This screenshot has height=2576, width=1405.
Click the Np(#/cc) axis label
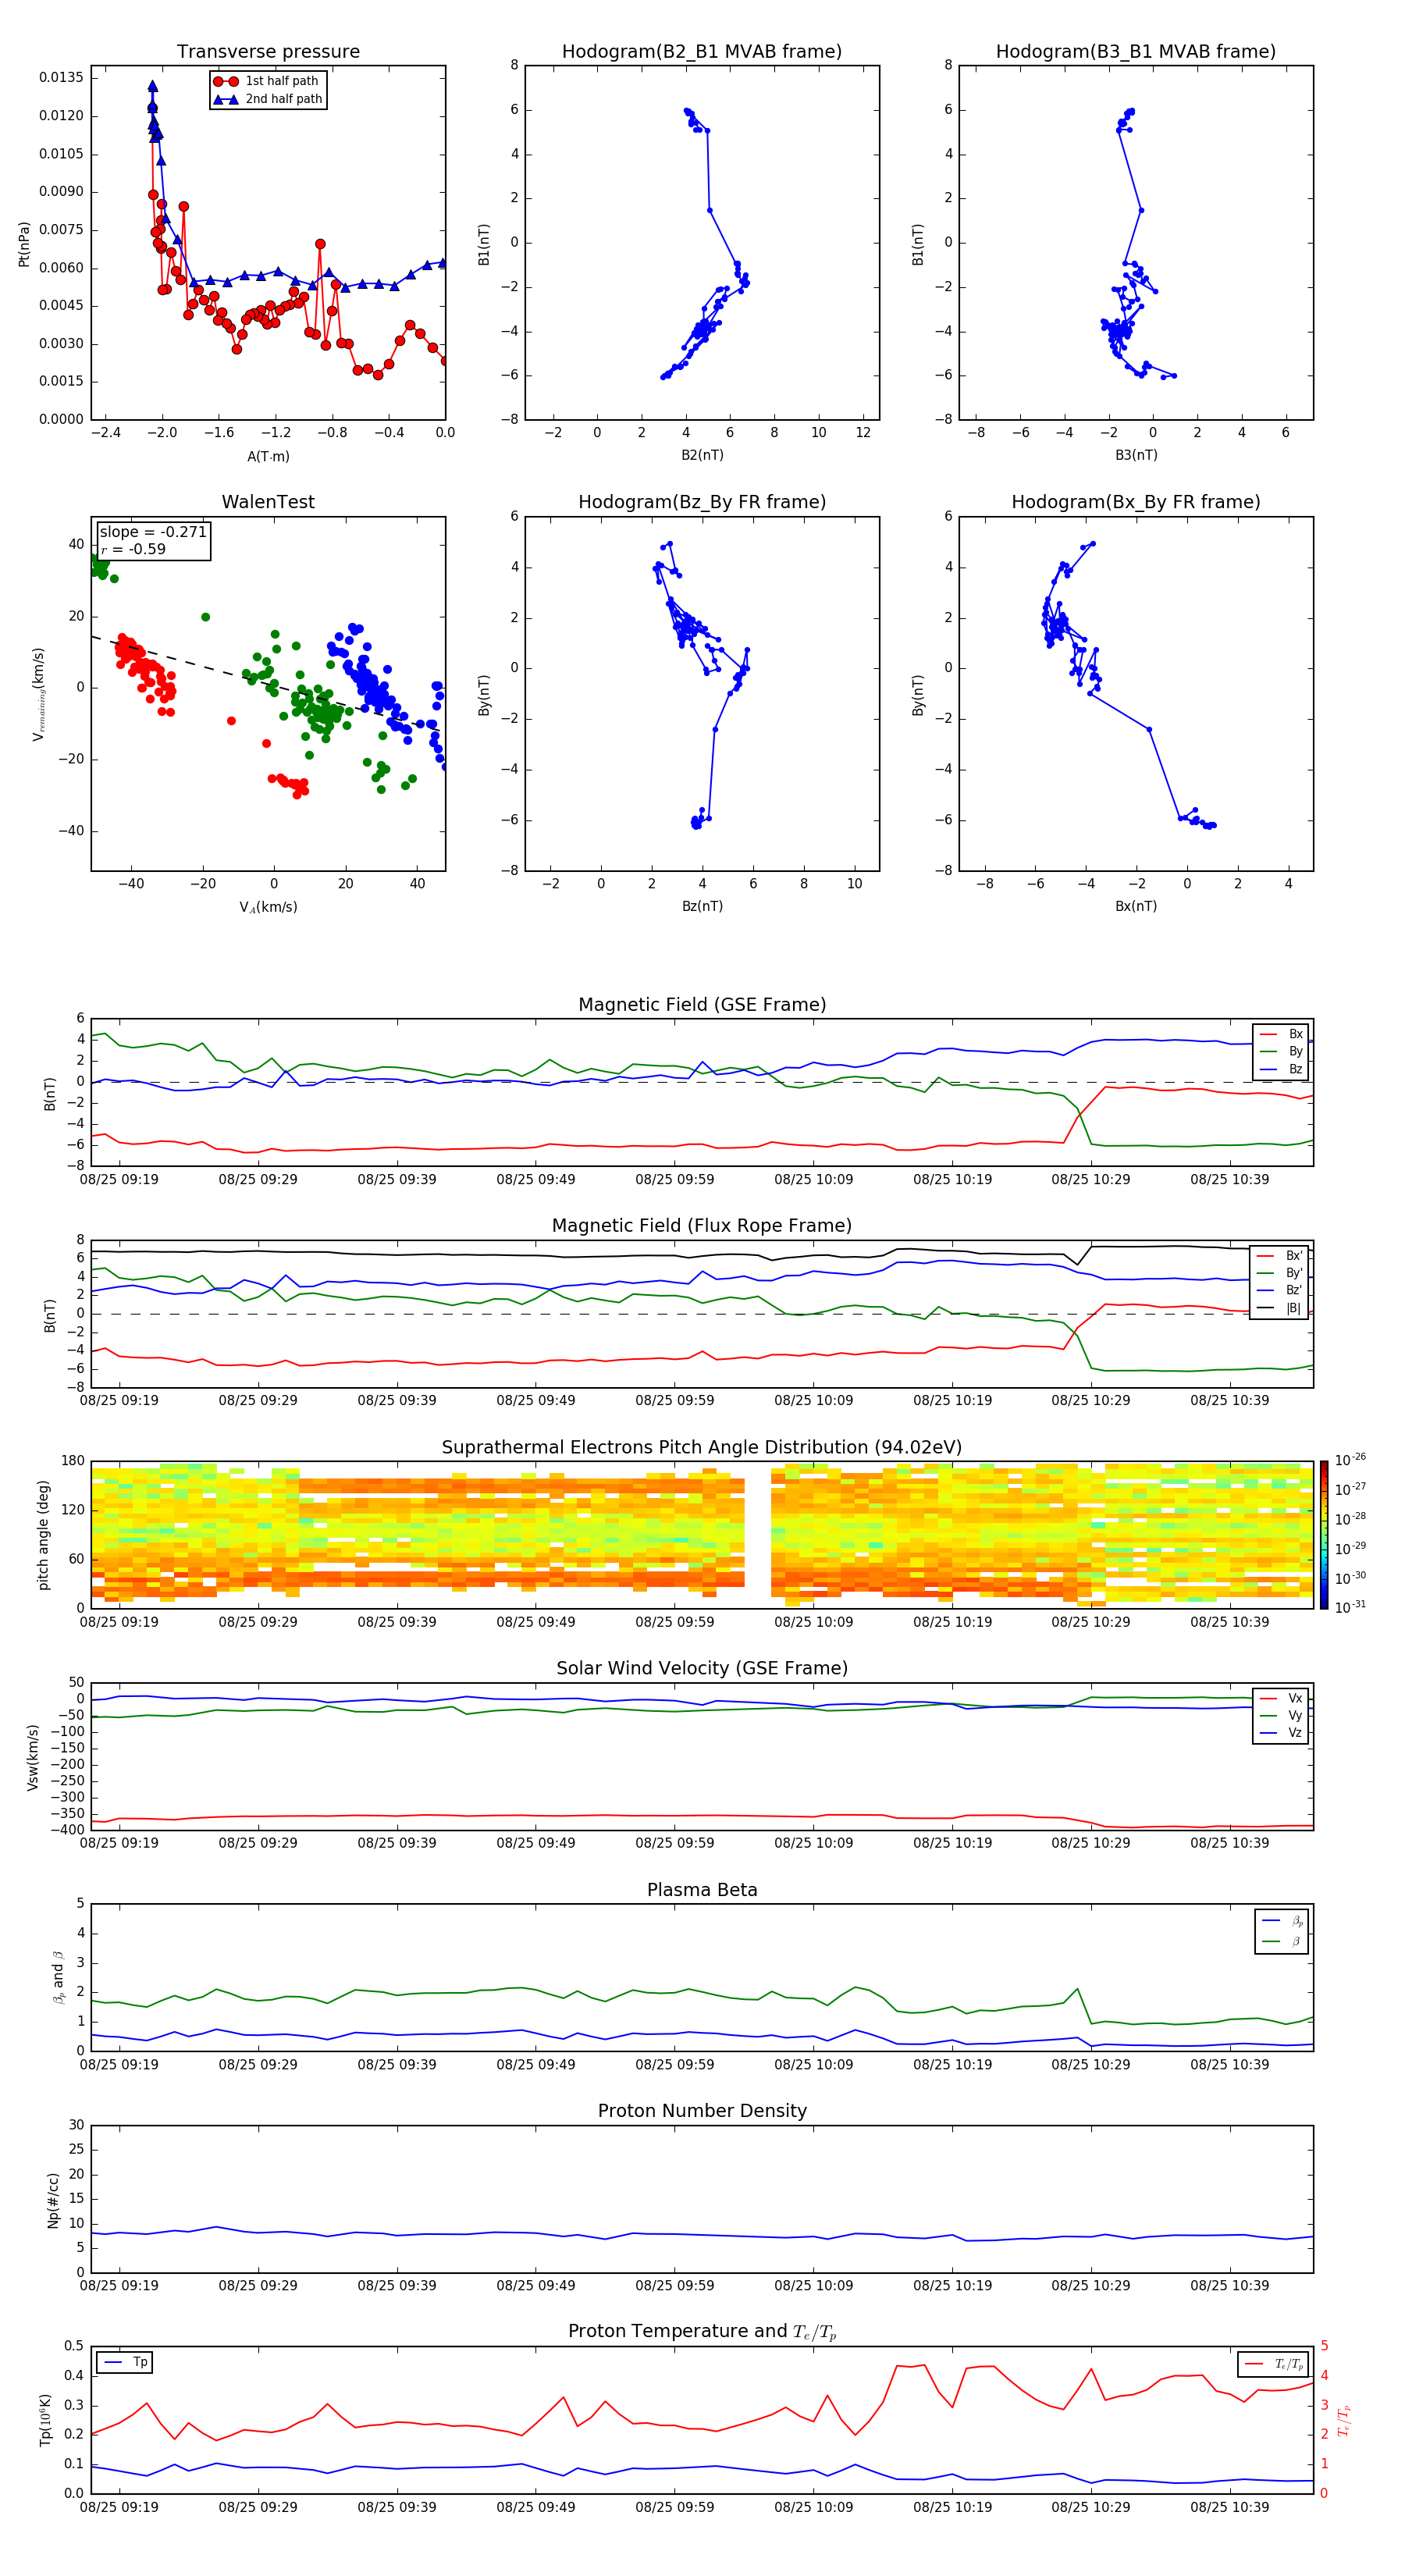(53, 2199)
